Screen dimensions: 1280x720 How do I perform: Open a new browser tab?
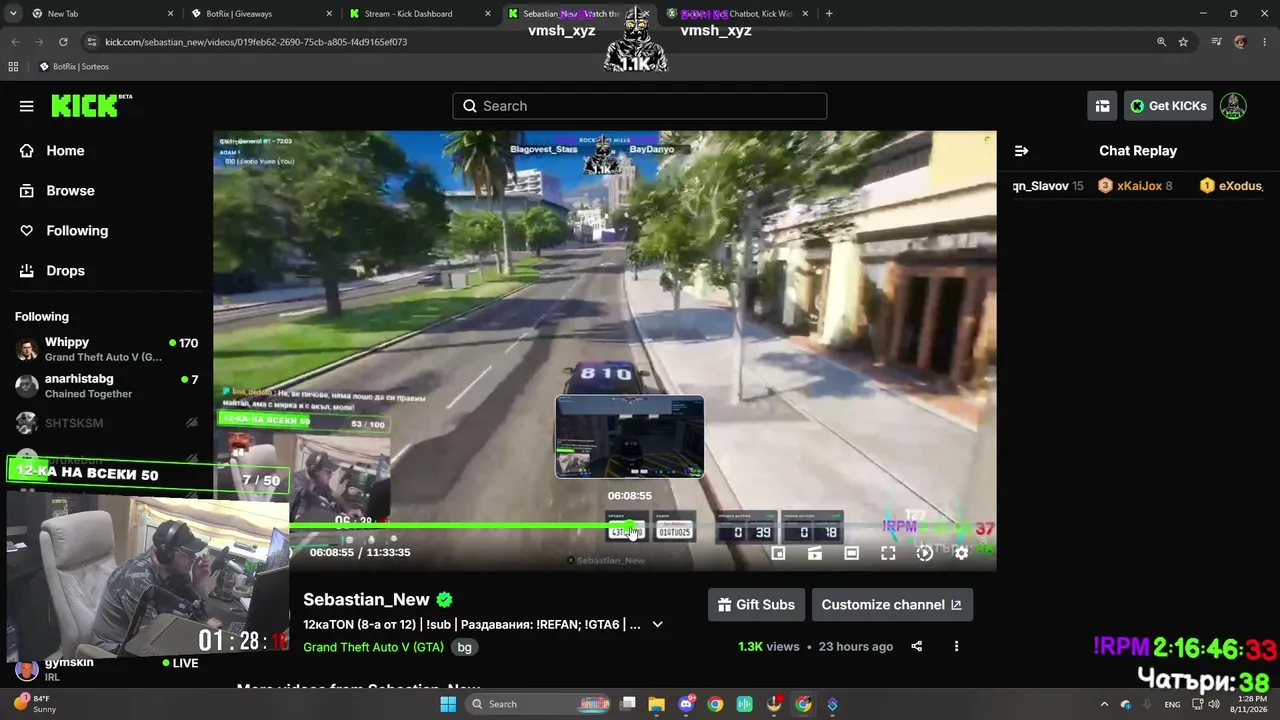(x=829, y=14)
